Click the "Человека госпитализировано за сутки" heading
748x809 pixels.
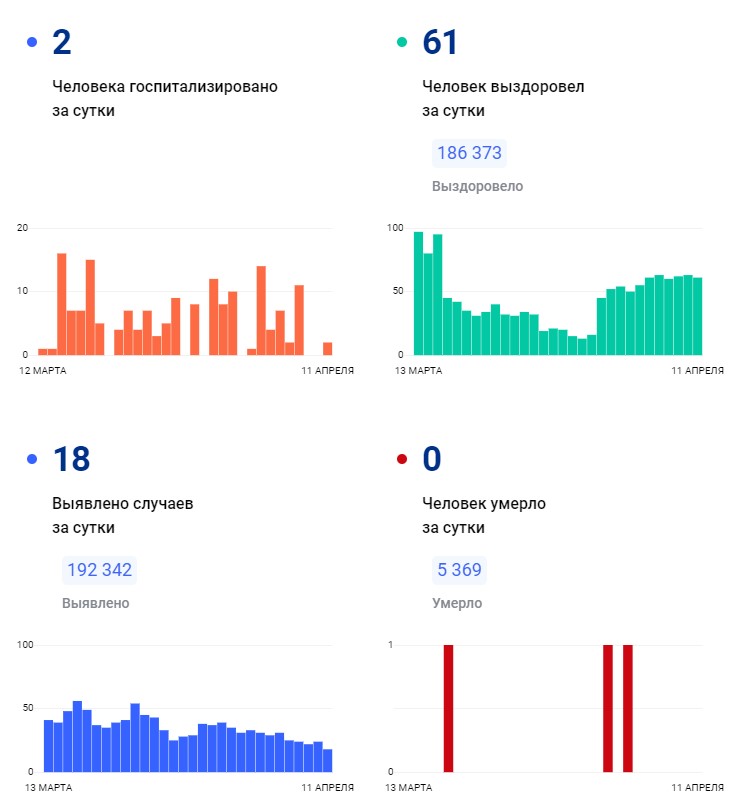165,98
